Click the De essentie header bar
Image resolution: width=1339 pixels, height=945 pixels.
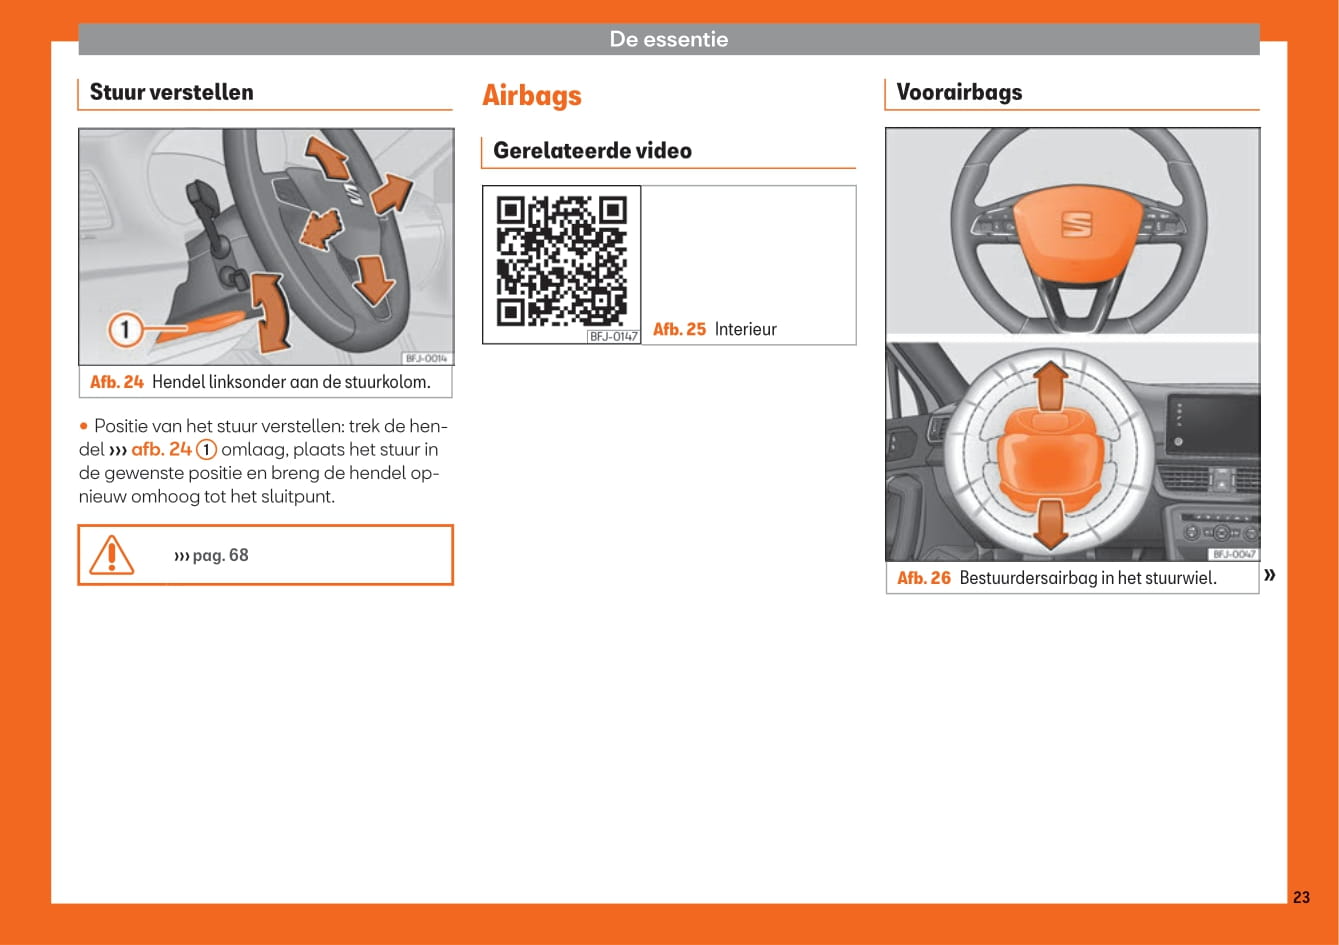(x=668, y=40)
